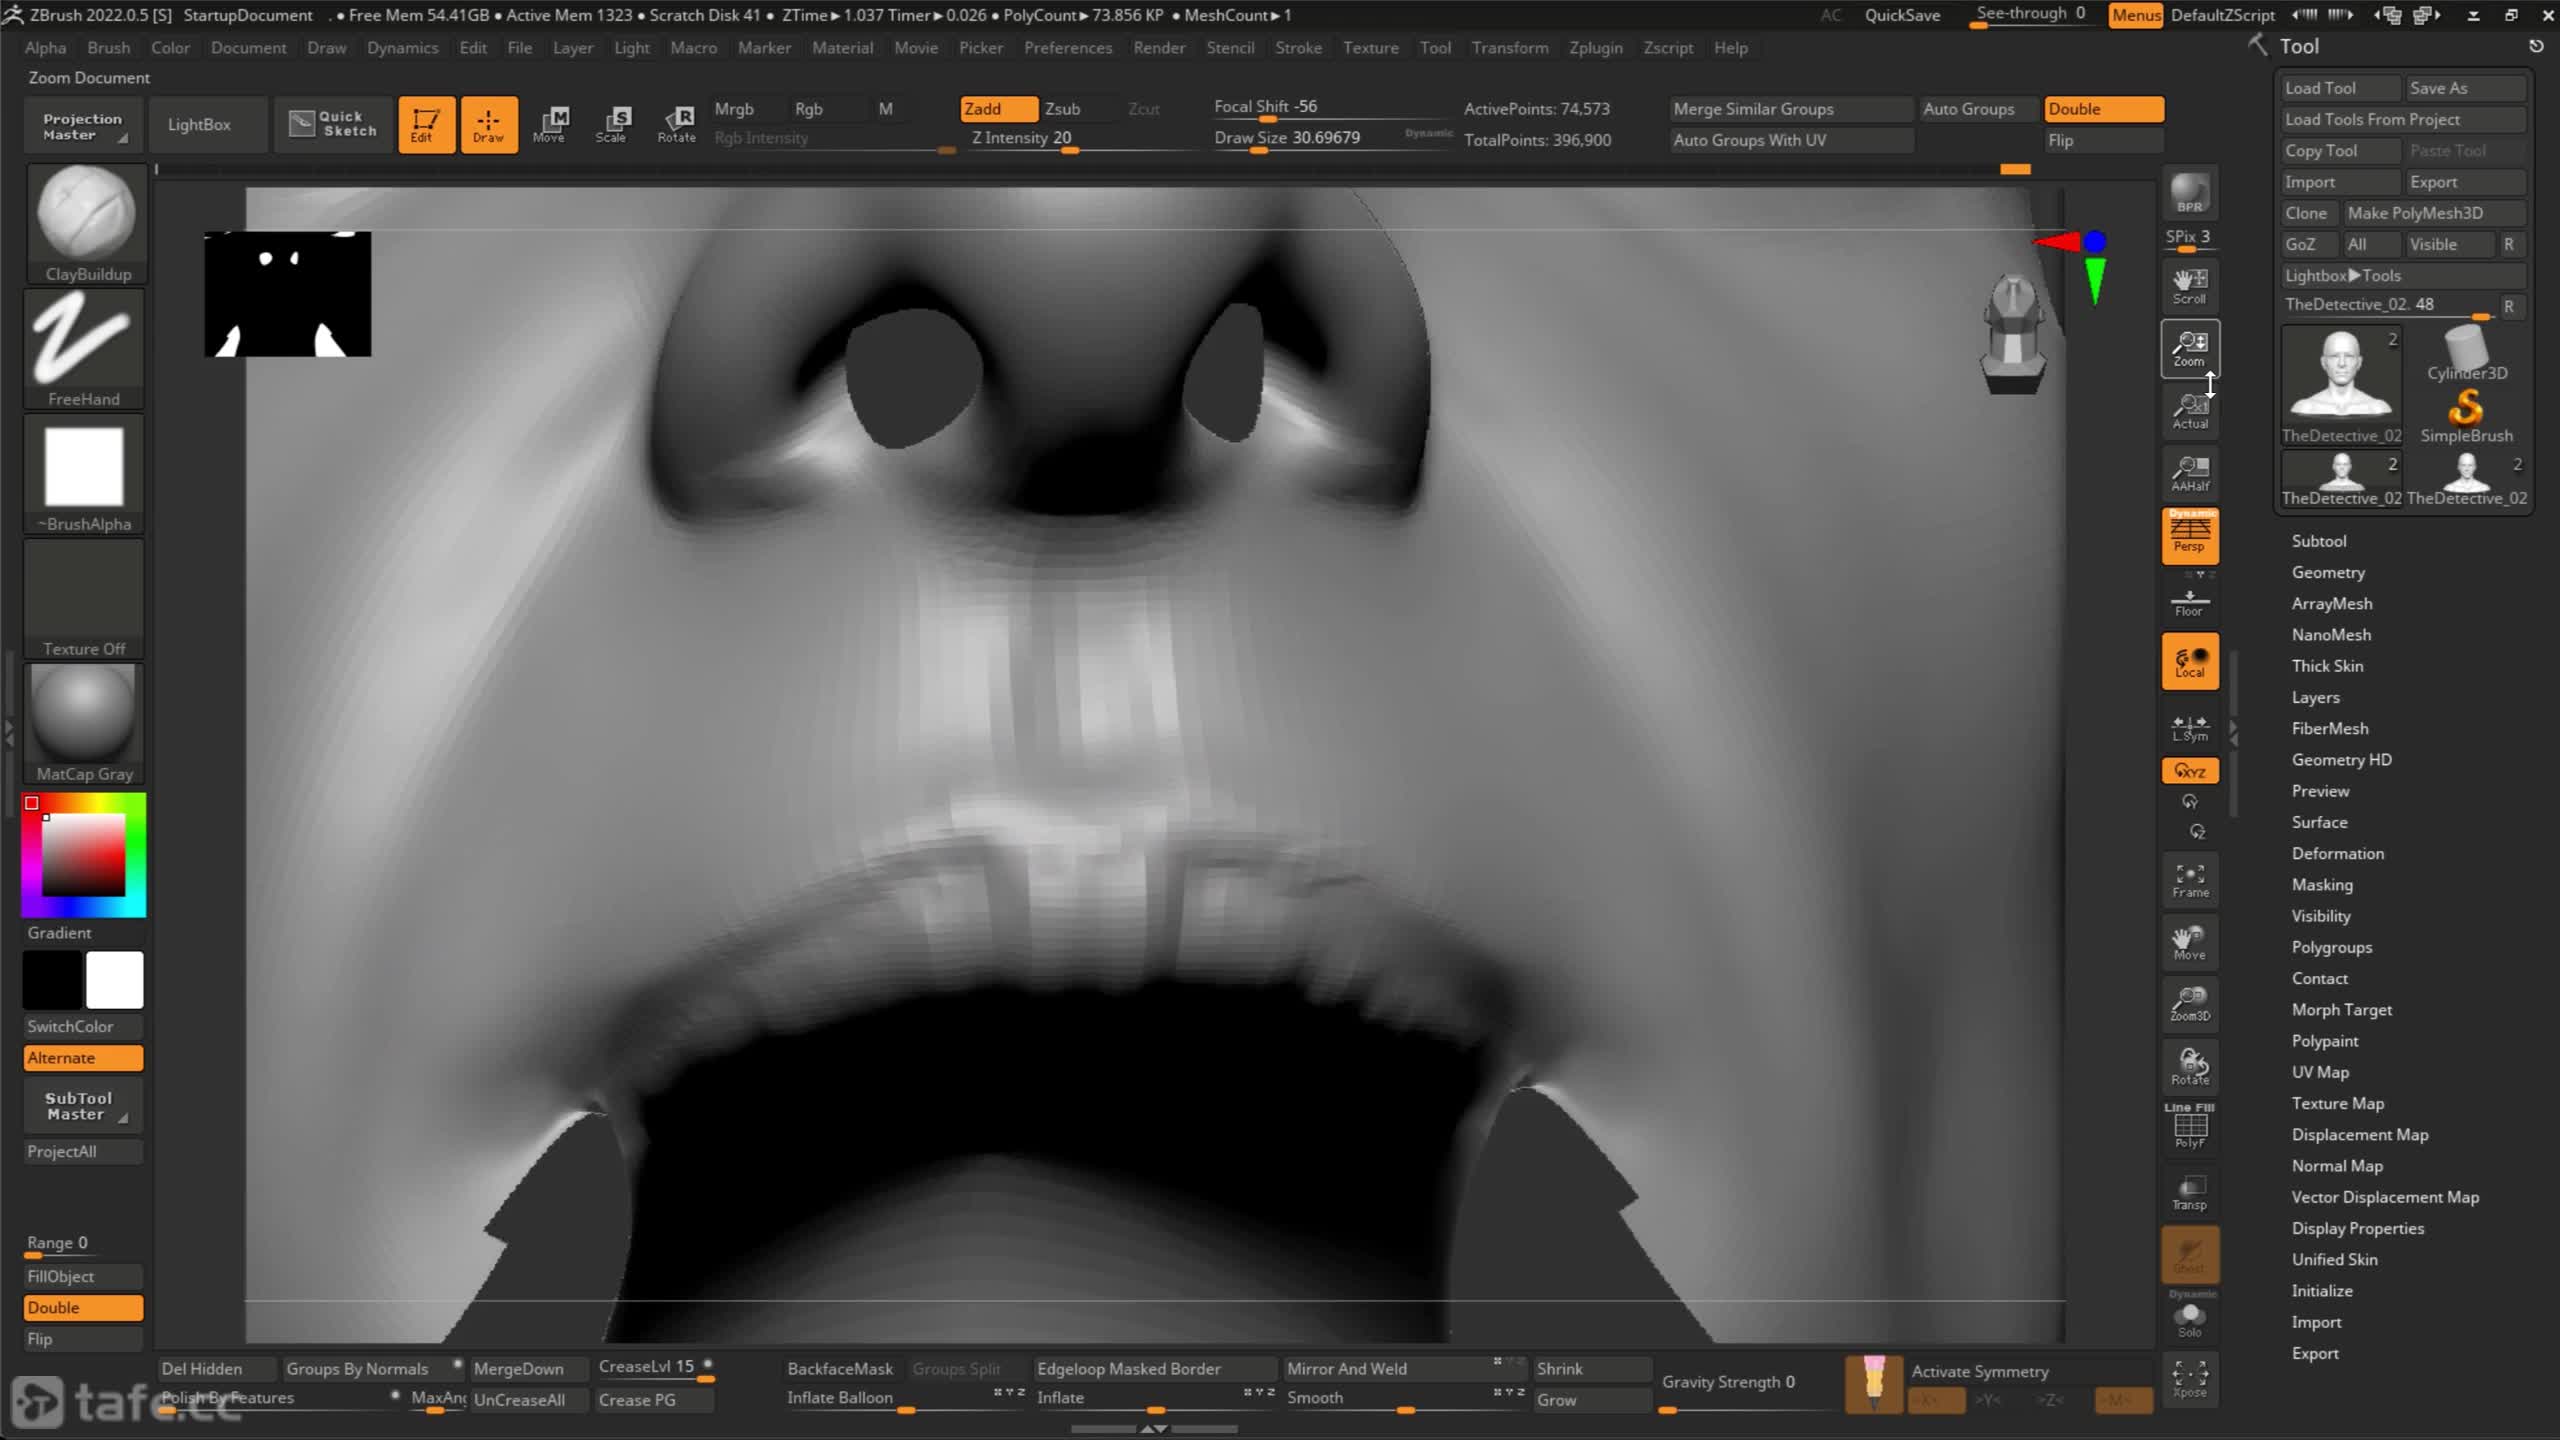This screenshot has height=1440, width=2560.
Task: Open the Tool menu in menubar
Action: pos(1436,47)
